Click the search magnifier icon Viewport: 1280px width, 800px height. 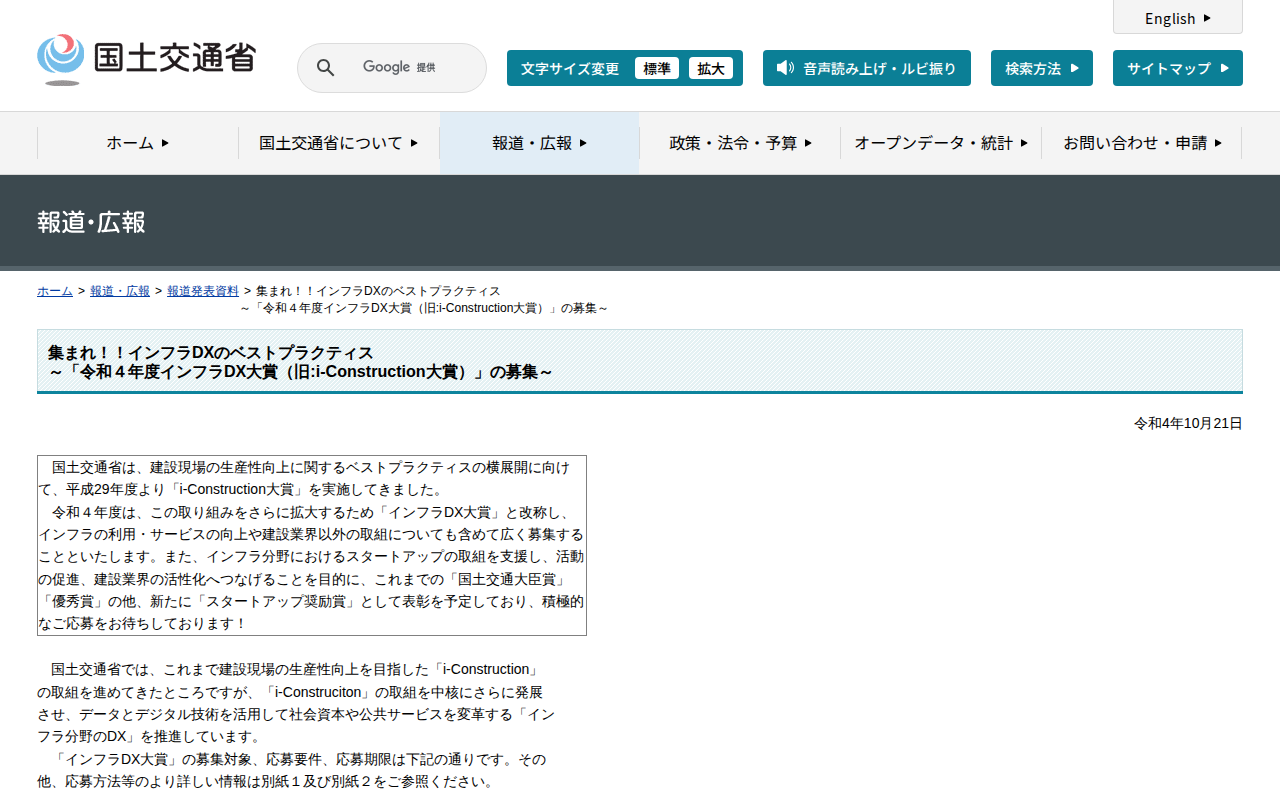[x=325, y=68]
